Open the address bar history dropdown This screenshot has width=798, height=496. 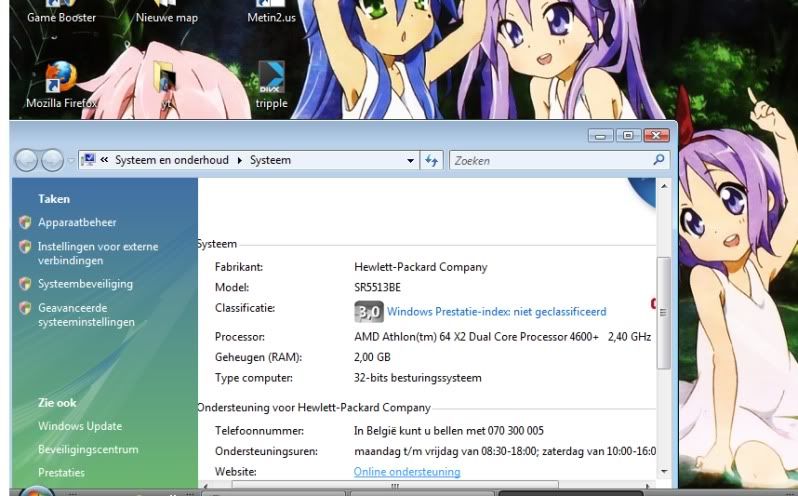click(x=410, y=161)
